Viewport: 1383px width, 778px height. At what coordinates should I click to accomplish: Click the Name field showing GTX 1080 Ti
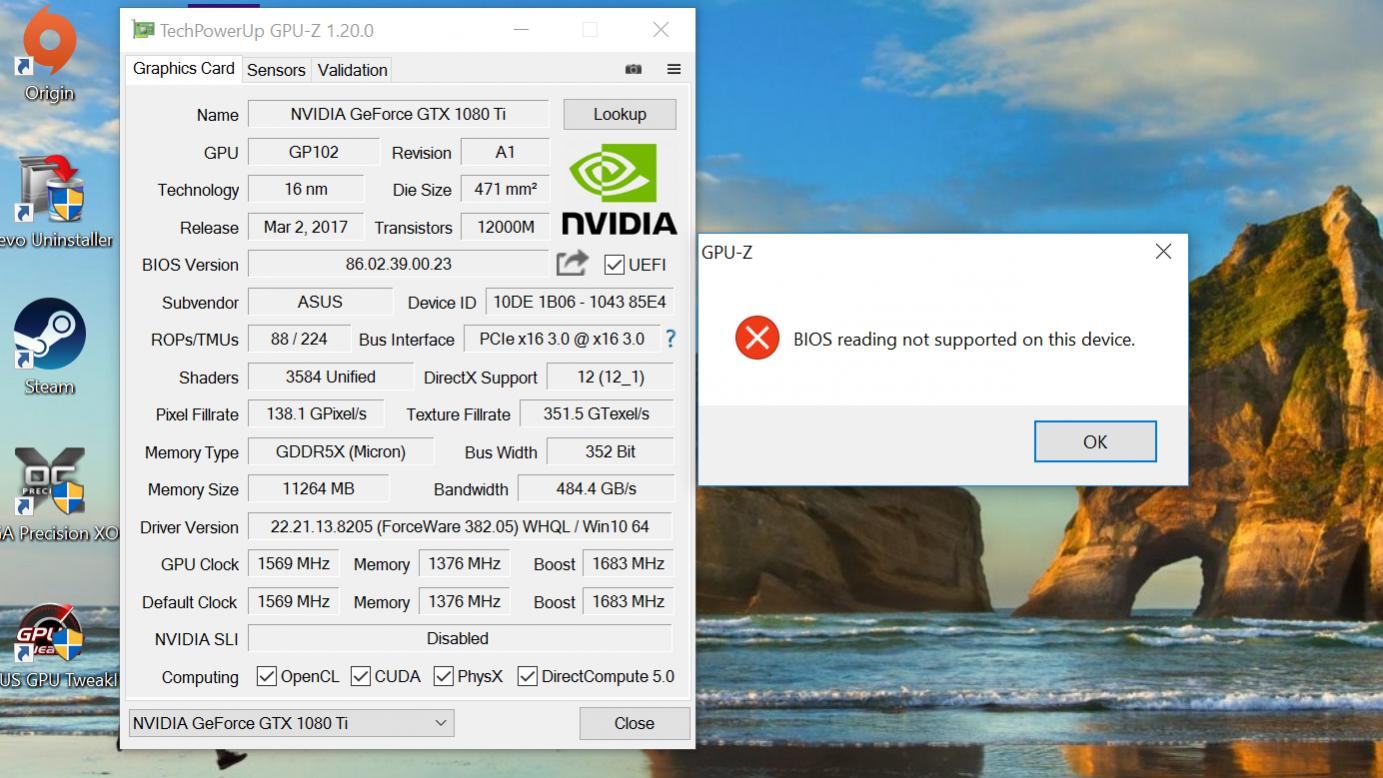pyautogui.click(x=398, y=114)
